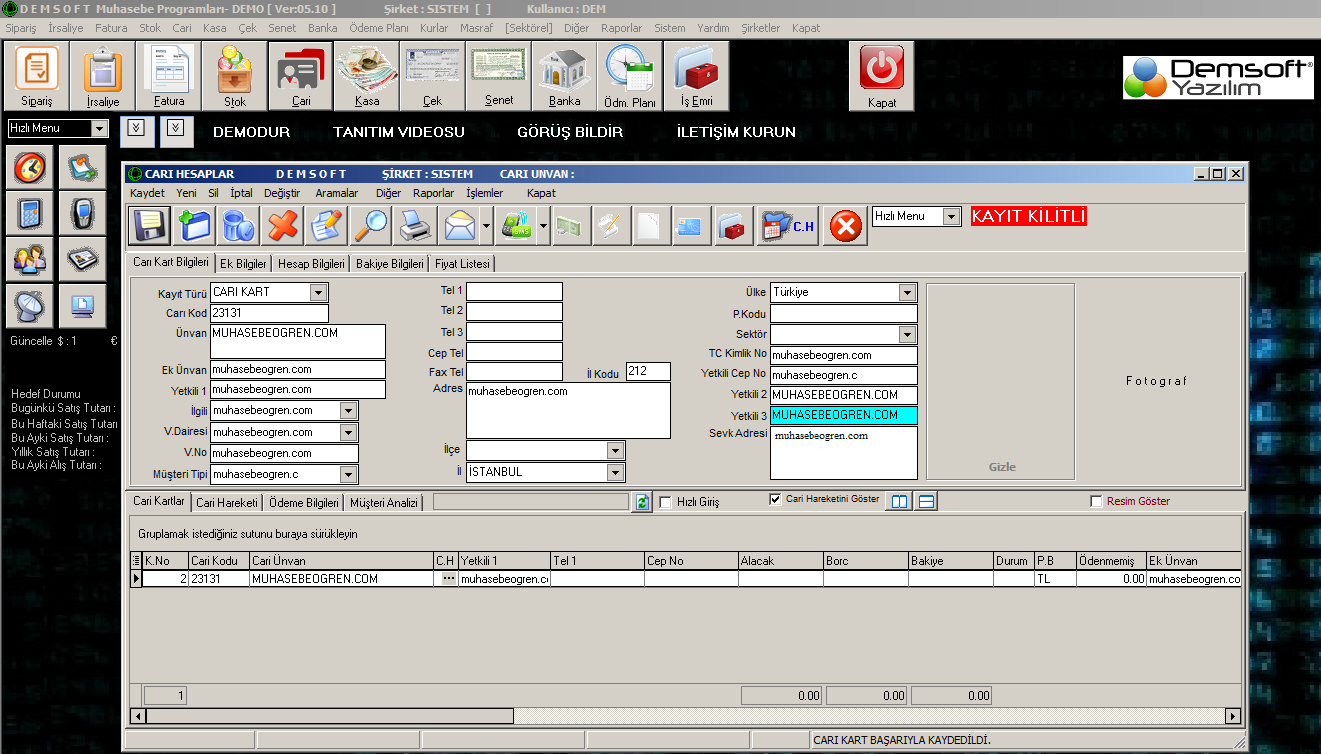Image resolution: width=1321 pixels, height=754 pixels.
Task: Open the e-mail icon dropdown arrow
Action: coord(486,226)
